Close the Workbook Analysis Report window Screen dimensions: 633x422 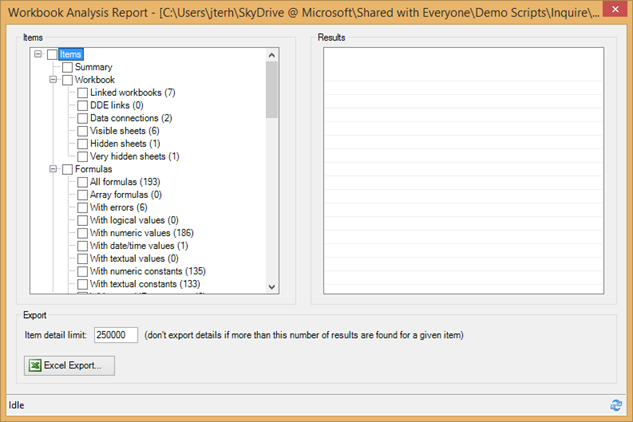point(615,9)
